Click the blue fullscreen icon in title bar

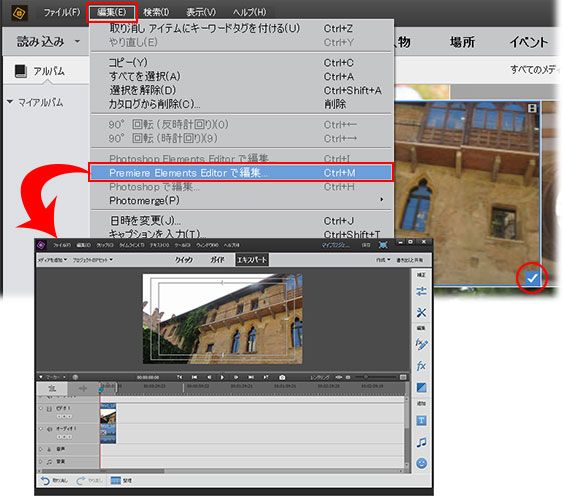tap(383, 245)
